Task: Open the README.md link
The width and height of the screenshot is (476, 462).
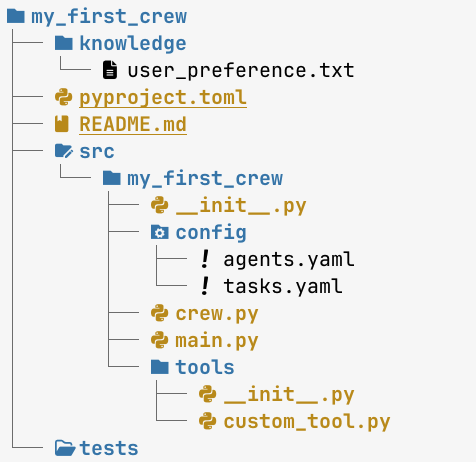Action: pyautogui.click(x=133, y=125)
